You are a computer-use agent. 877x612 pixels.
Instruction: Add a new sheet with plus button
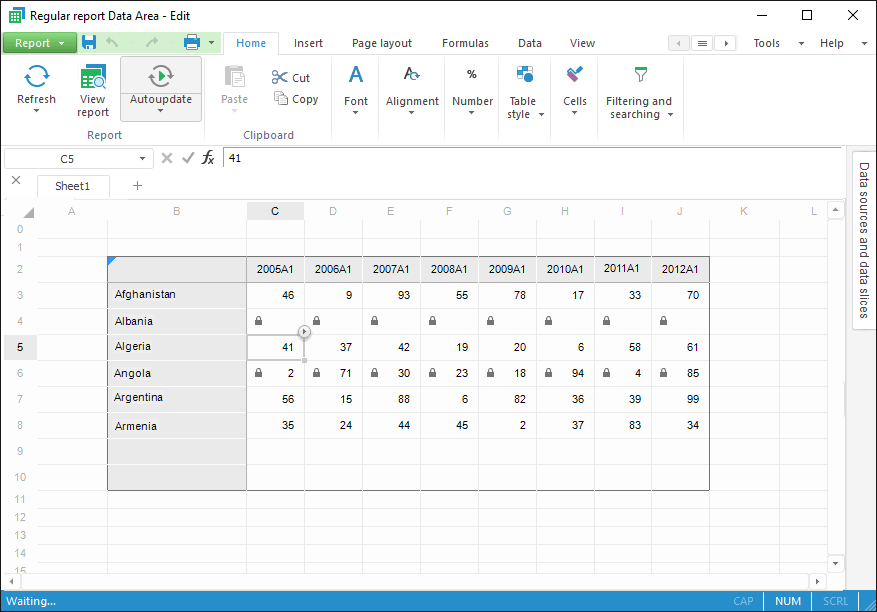(x=138, y=186)
